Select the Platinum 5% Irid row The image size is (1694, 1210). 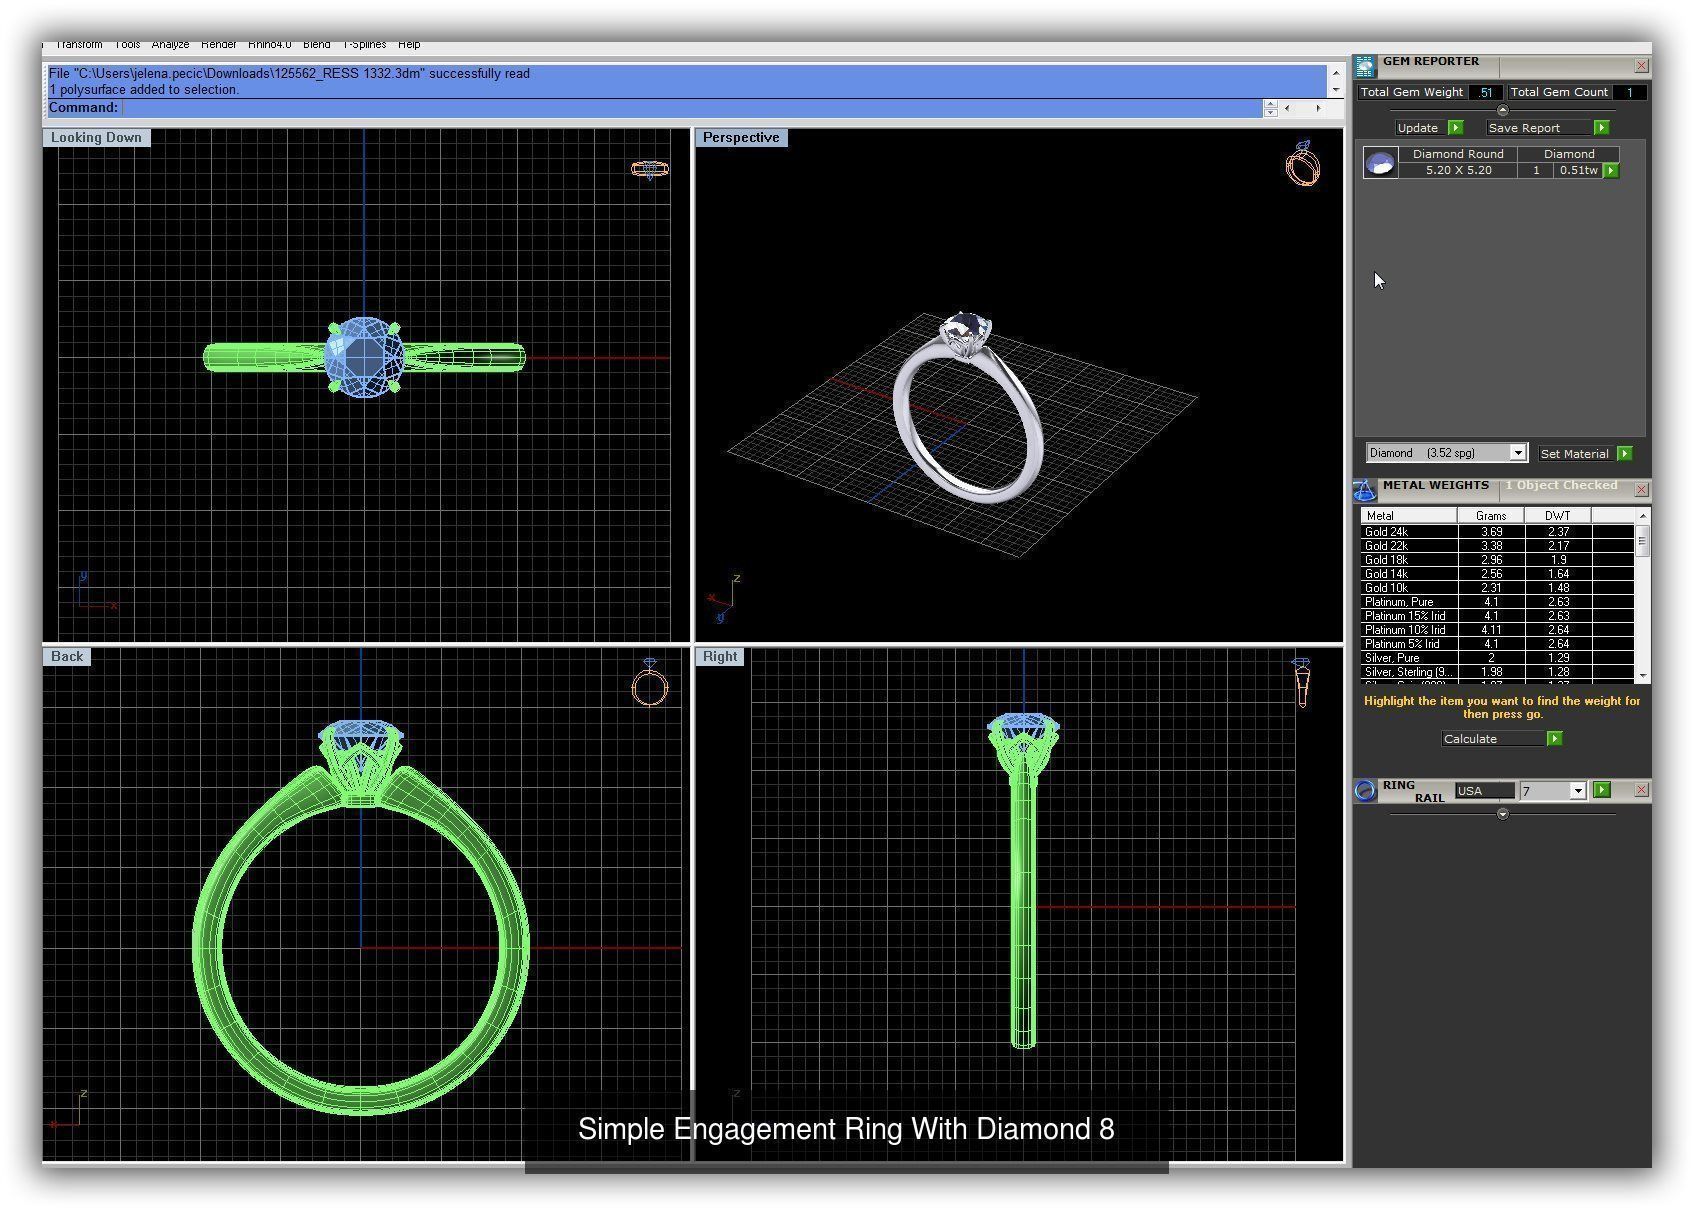tap(1497, 644)
